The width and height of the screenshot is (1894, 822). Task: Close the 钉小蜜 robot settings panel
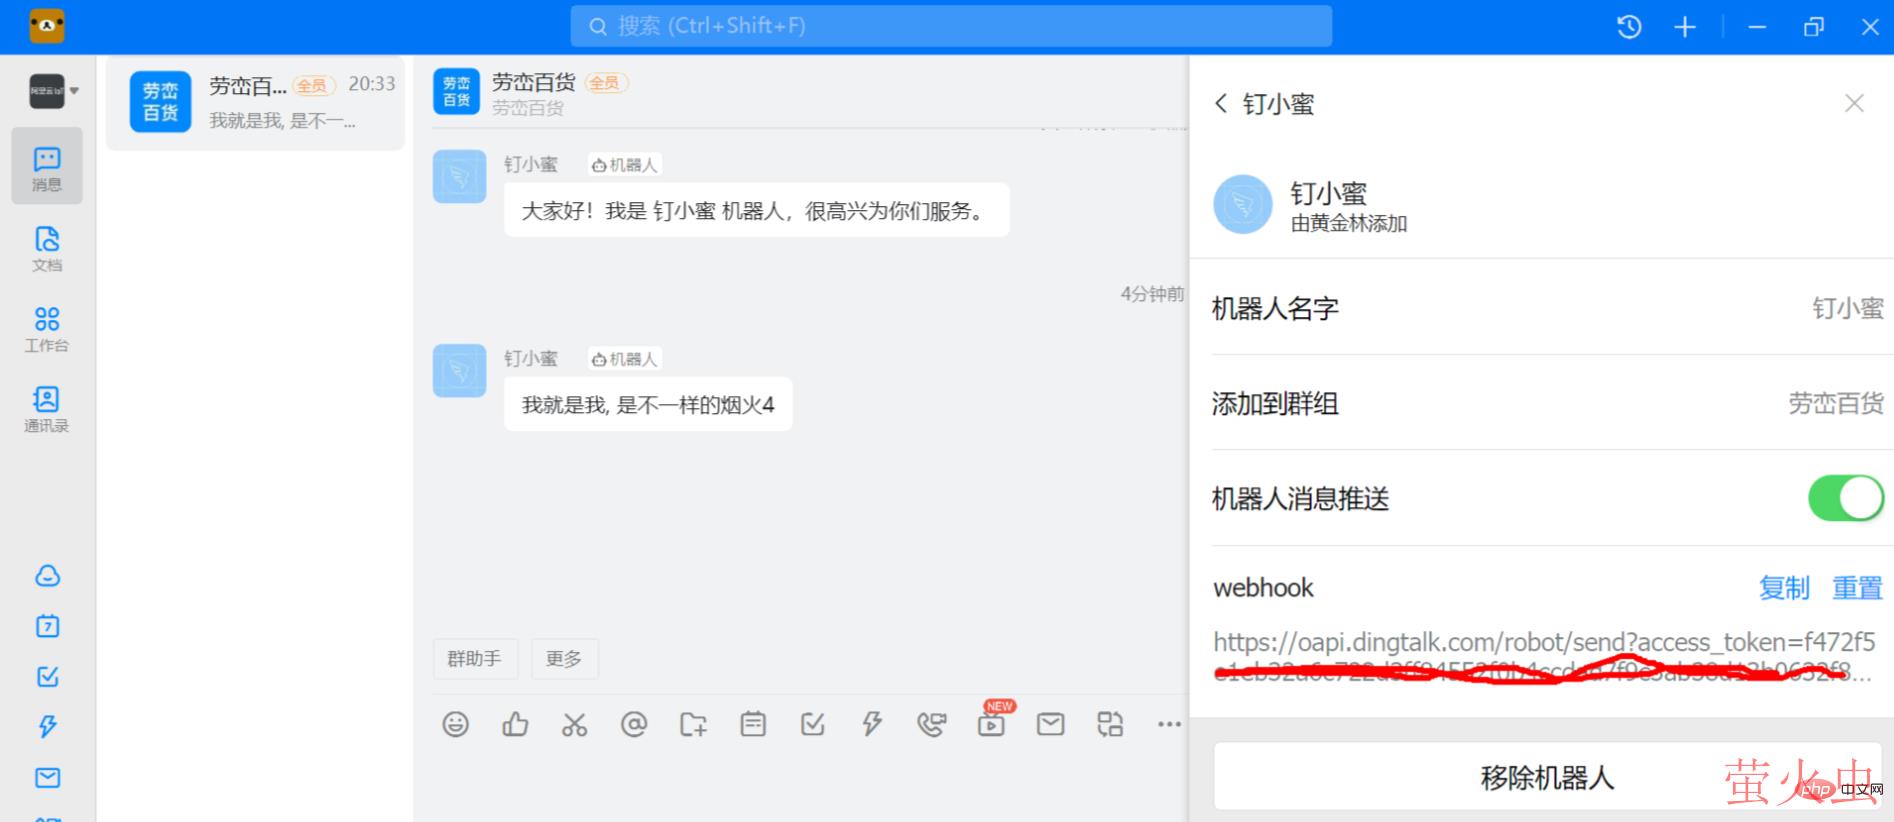coord(1854,103)
